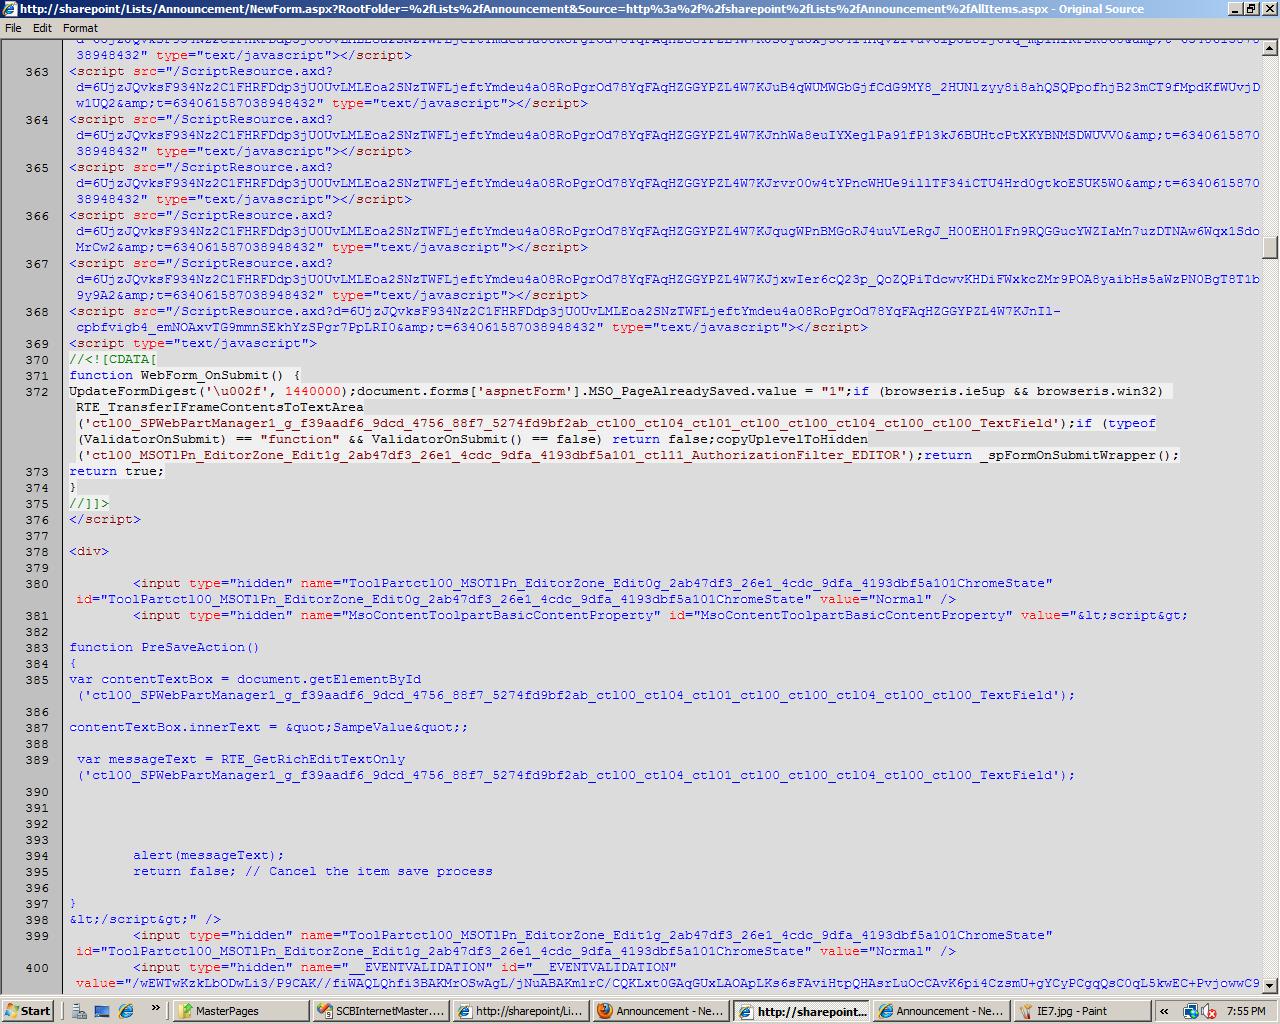
Task: Expand hidden system tray icons
Action: coord(1164,1011)
